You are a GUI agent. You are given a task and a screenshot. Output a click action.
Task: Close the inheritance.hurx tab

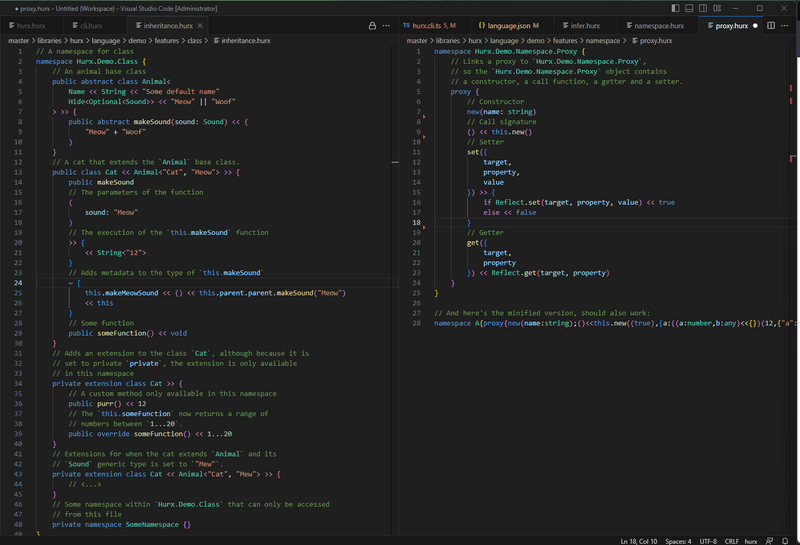tap(200, 26)
